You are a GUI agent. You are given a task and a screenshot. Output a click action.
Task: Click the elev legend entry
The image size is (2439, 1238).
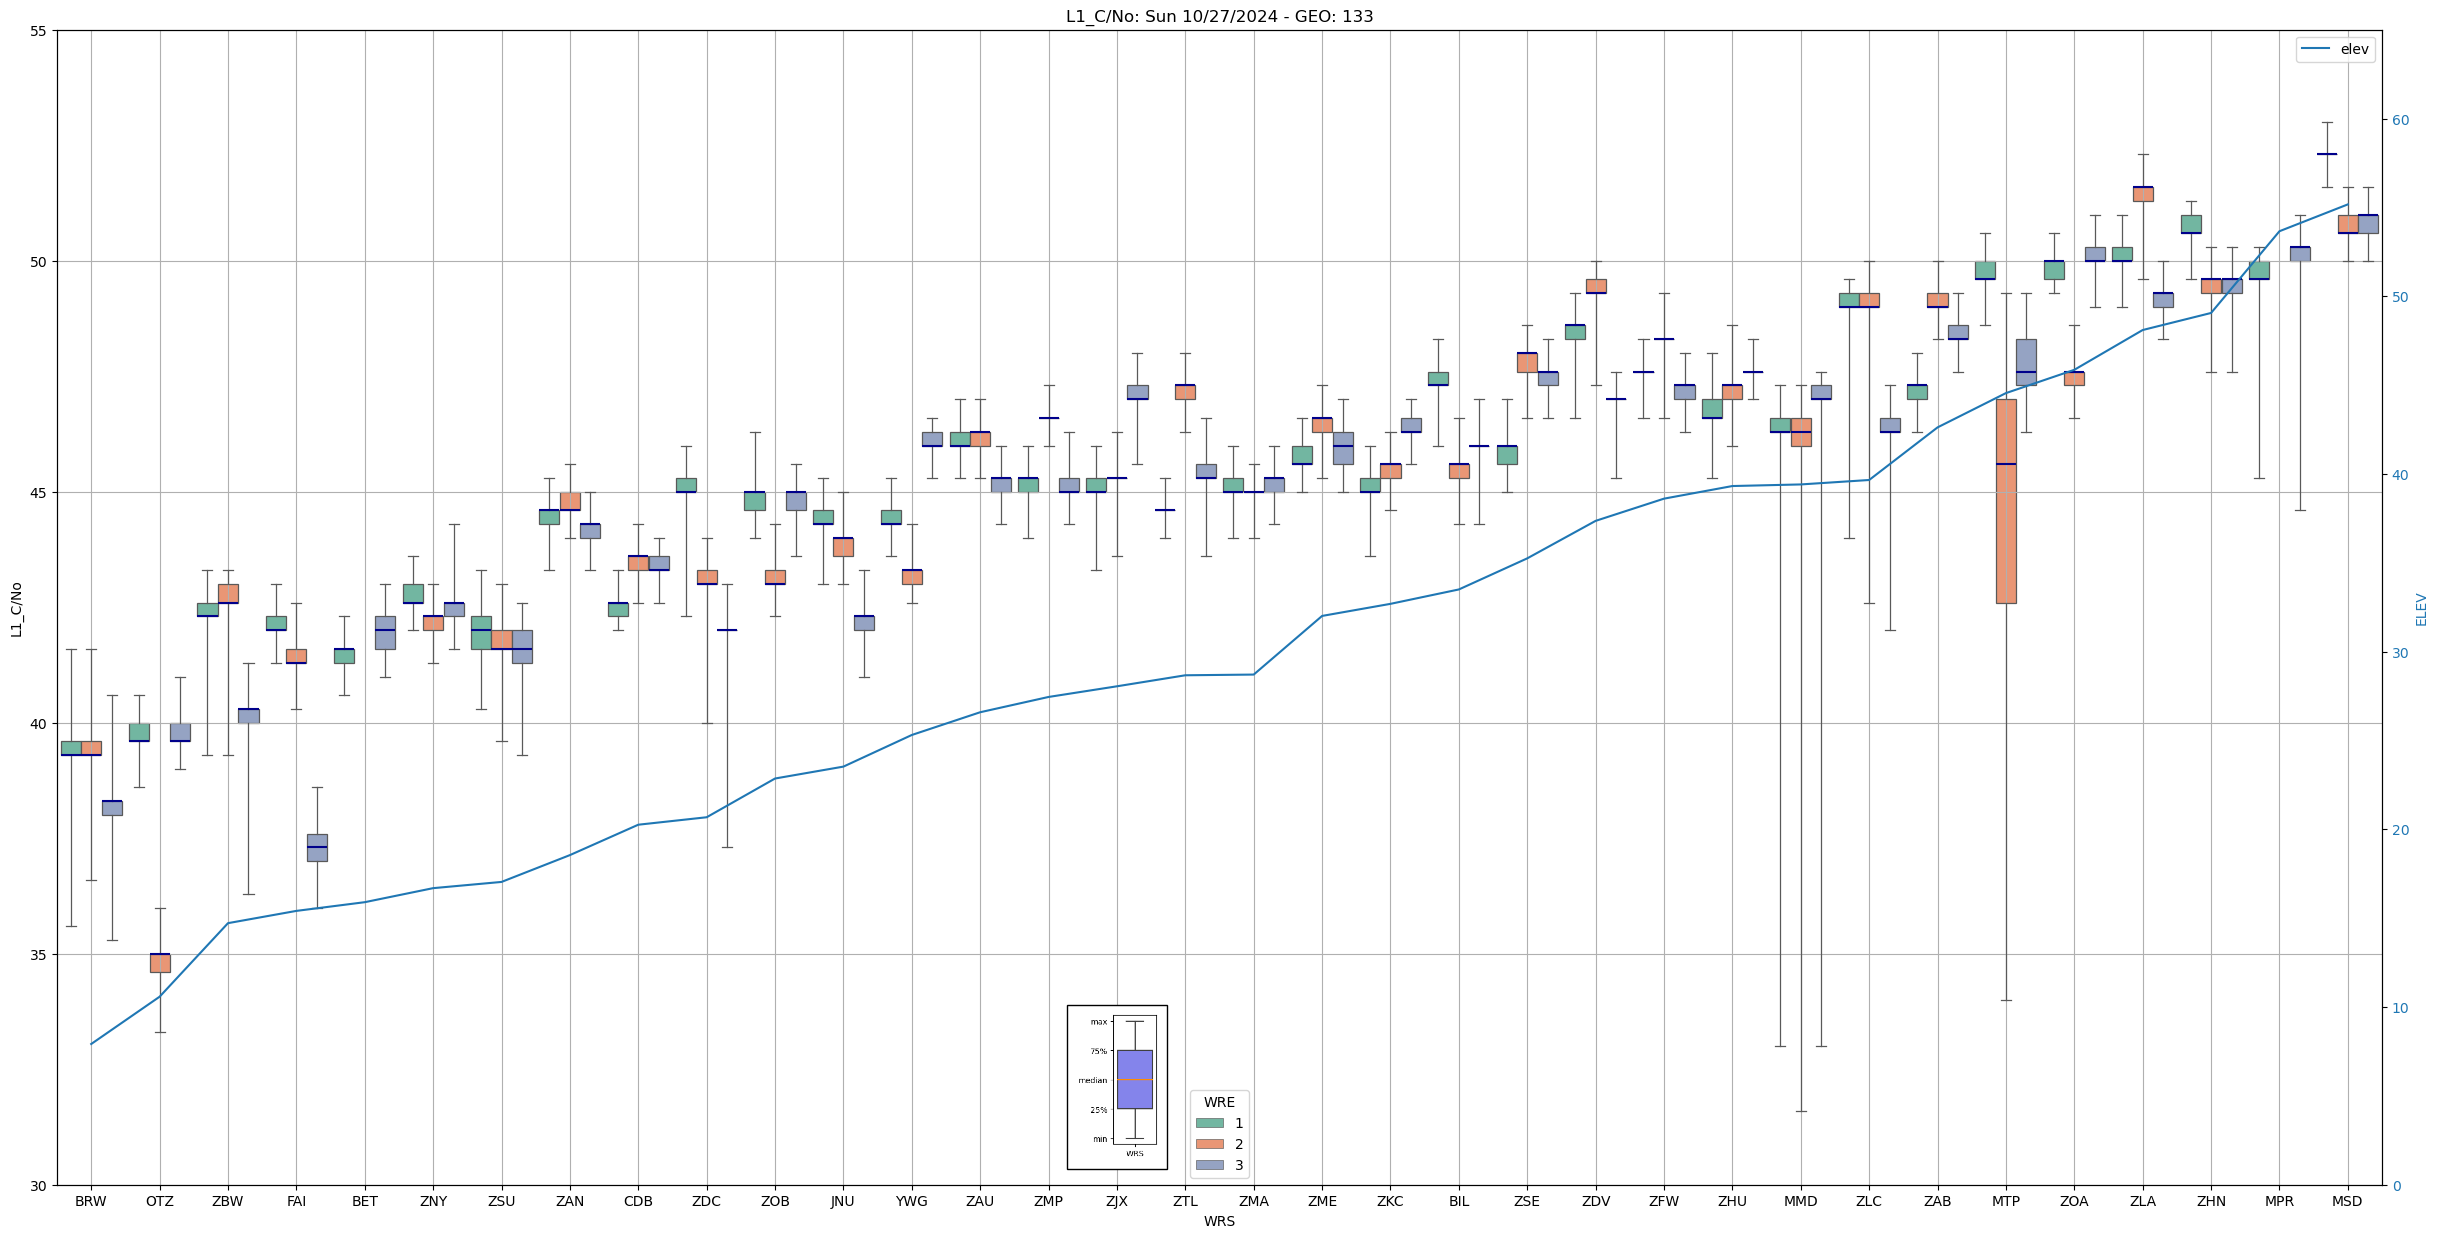pos(2335,49)
